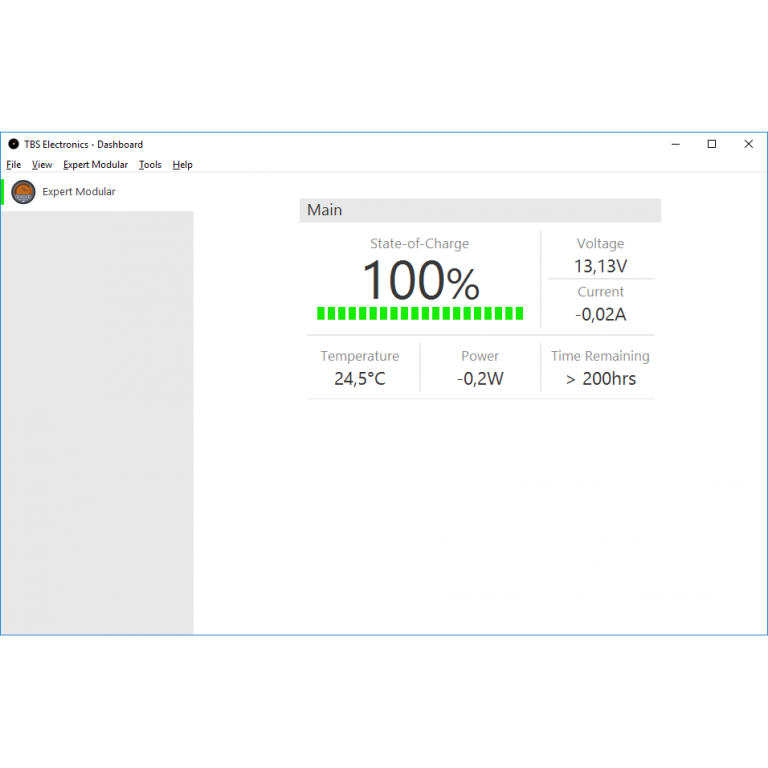Open the Tools menu
Viewport: 768px width, 768px height.
click(x=150, y=165)
